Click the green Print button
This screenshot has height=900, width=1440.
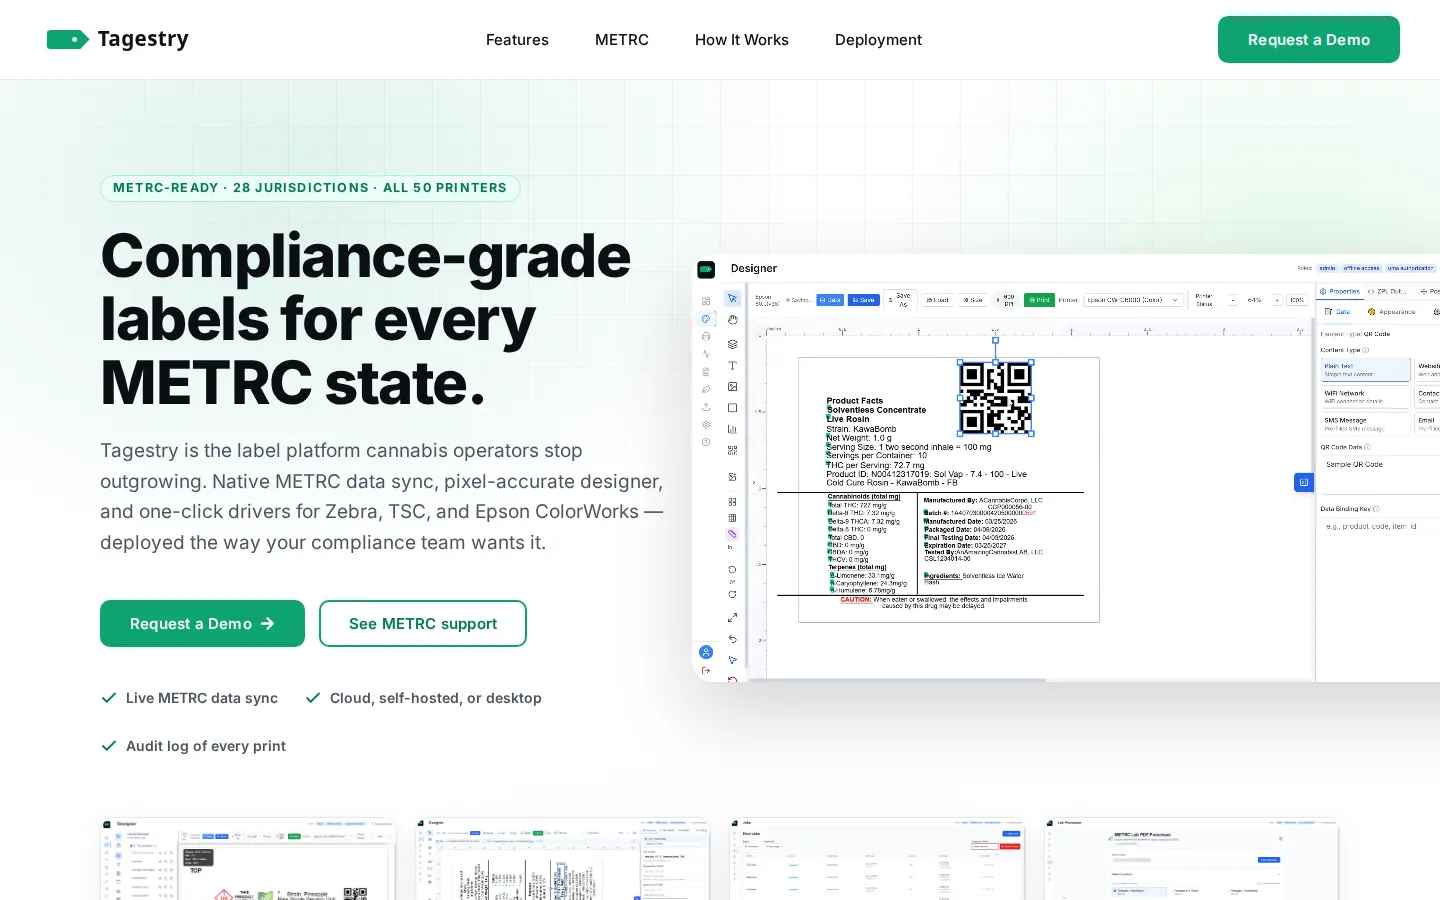tap(1039, 300)
